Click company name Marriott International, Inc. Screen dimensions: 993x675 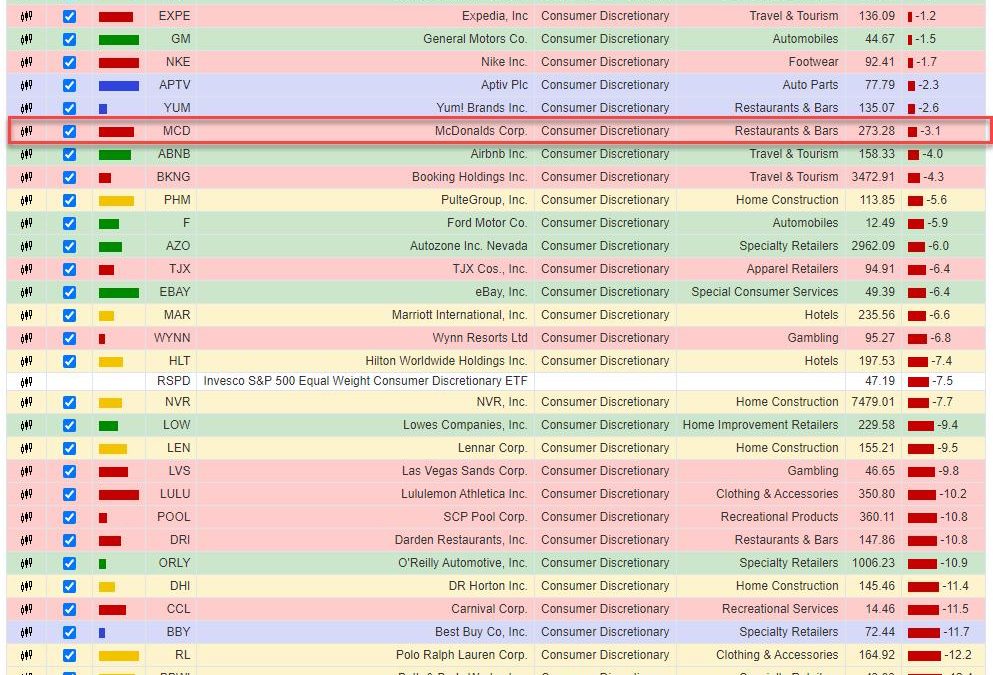point(459,315)
